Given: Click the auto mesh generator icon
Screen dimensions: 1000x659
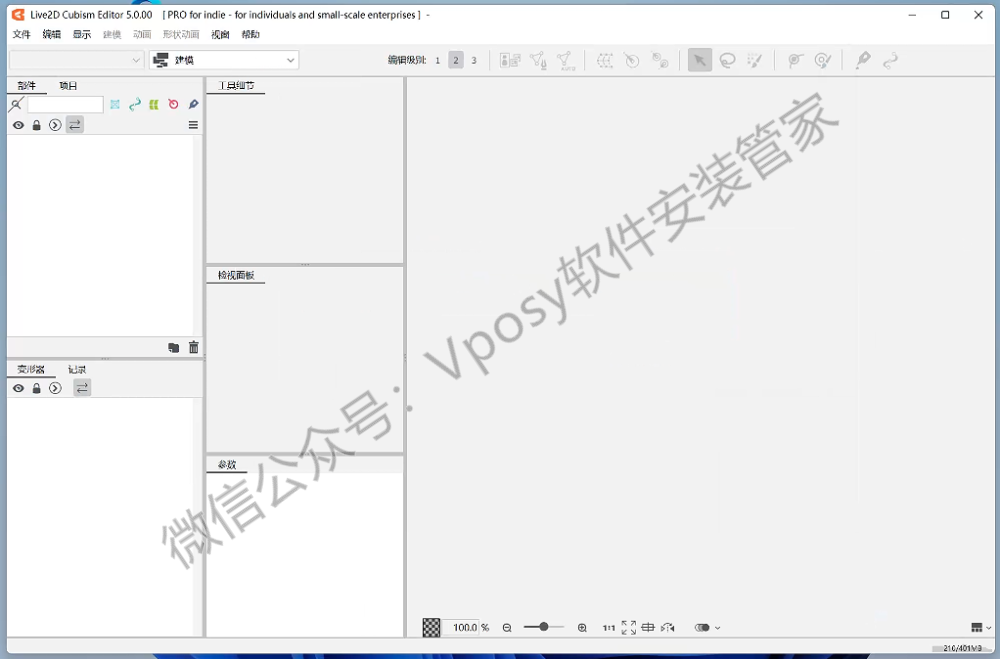Looking at the screenshot, I should point(566,61).
